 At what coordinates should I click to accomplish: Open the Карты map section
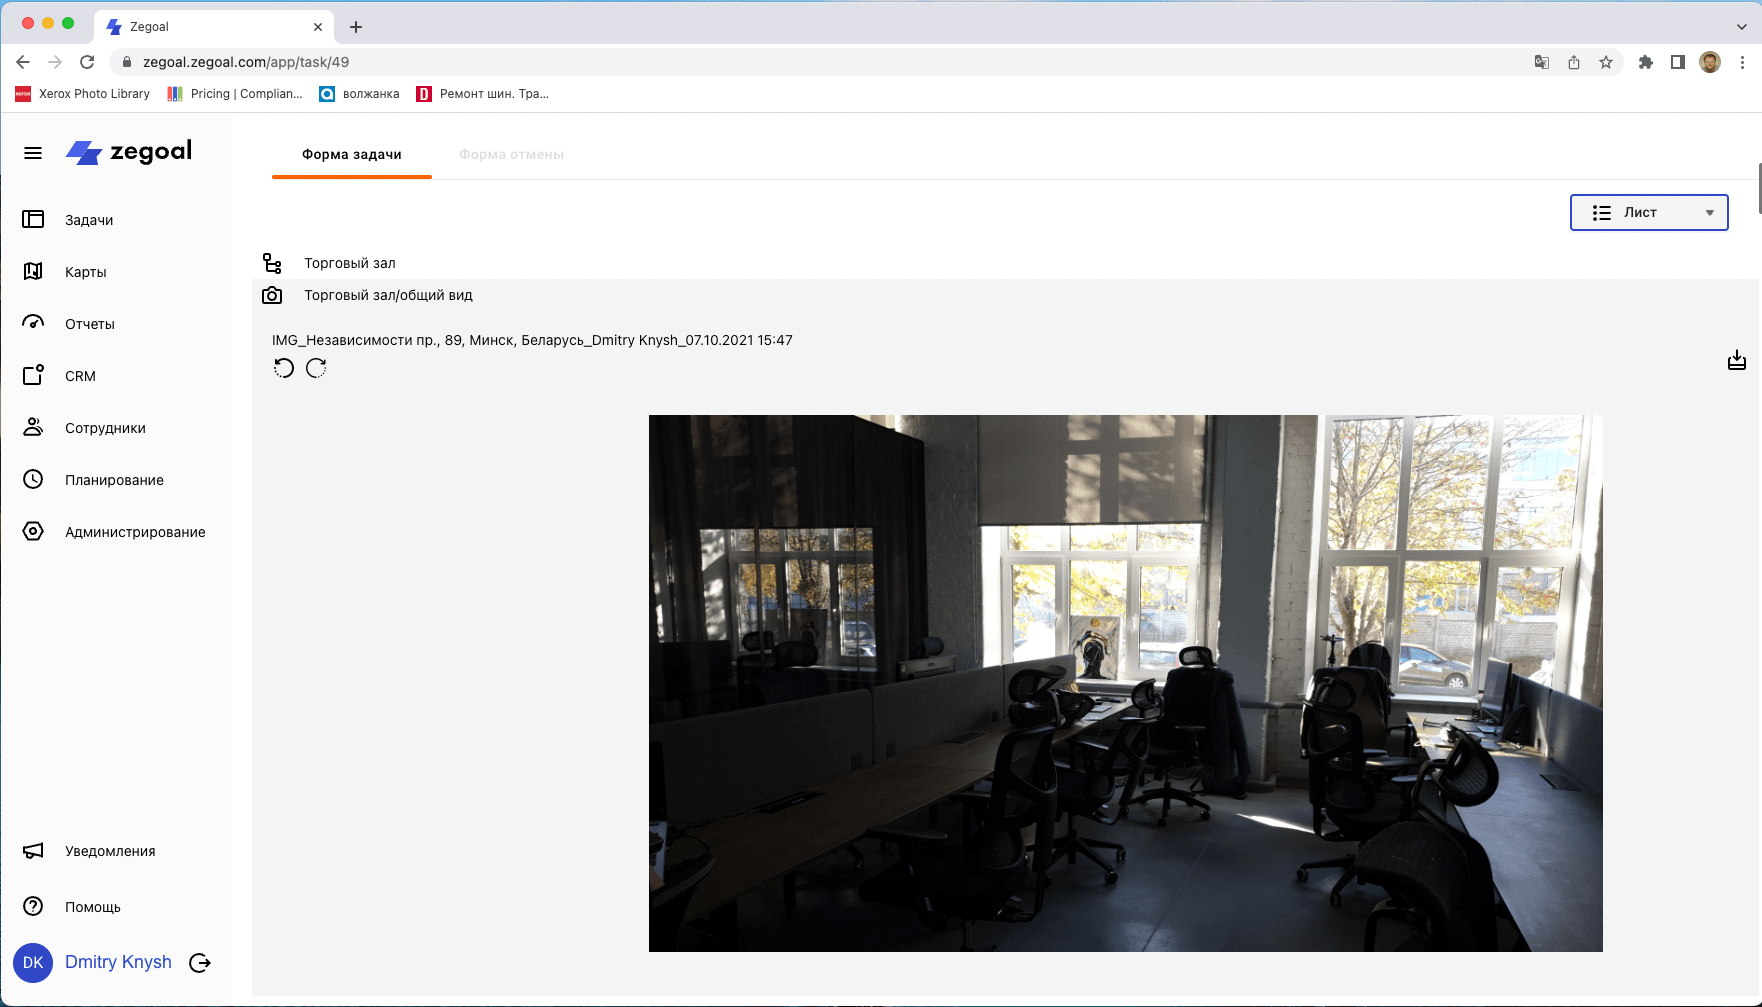coord(85,272)
